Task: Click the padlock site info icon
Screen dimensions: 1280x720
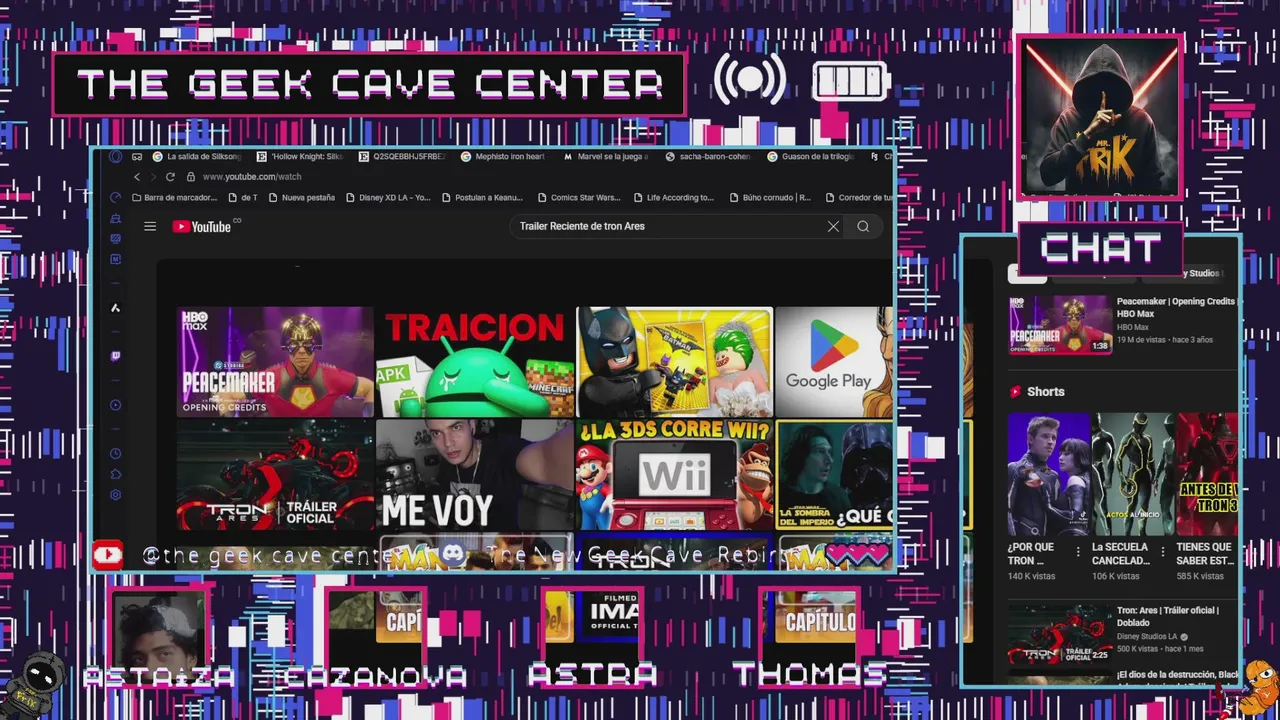Action: (x=191, y=177)
